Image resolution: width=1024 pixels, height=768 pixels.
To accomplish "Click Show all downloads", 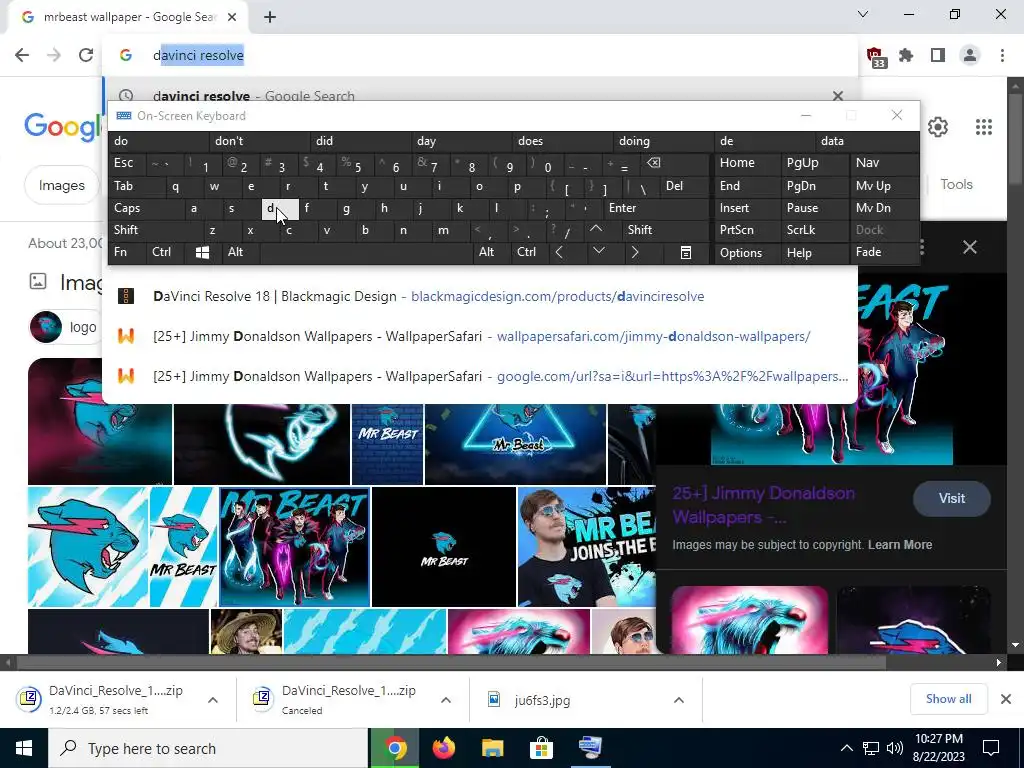I will [x=948, y=699].
